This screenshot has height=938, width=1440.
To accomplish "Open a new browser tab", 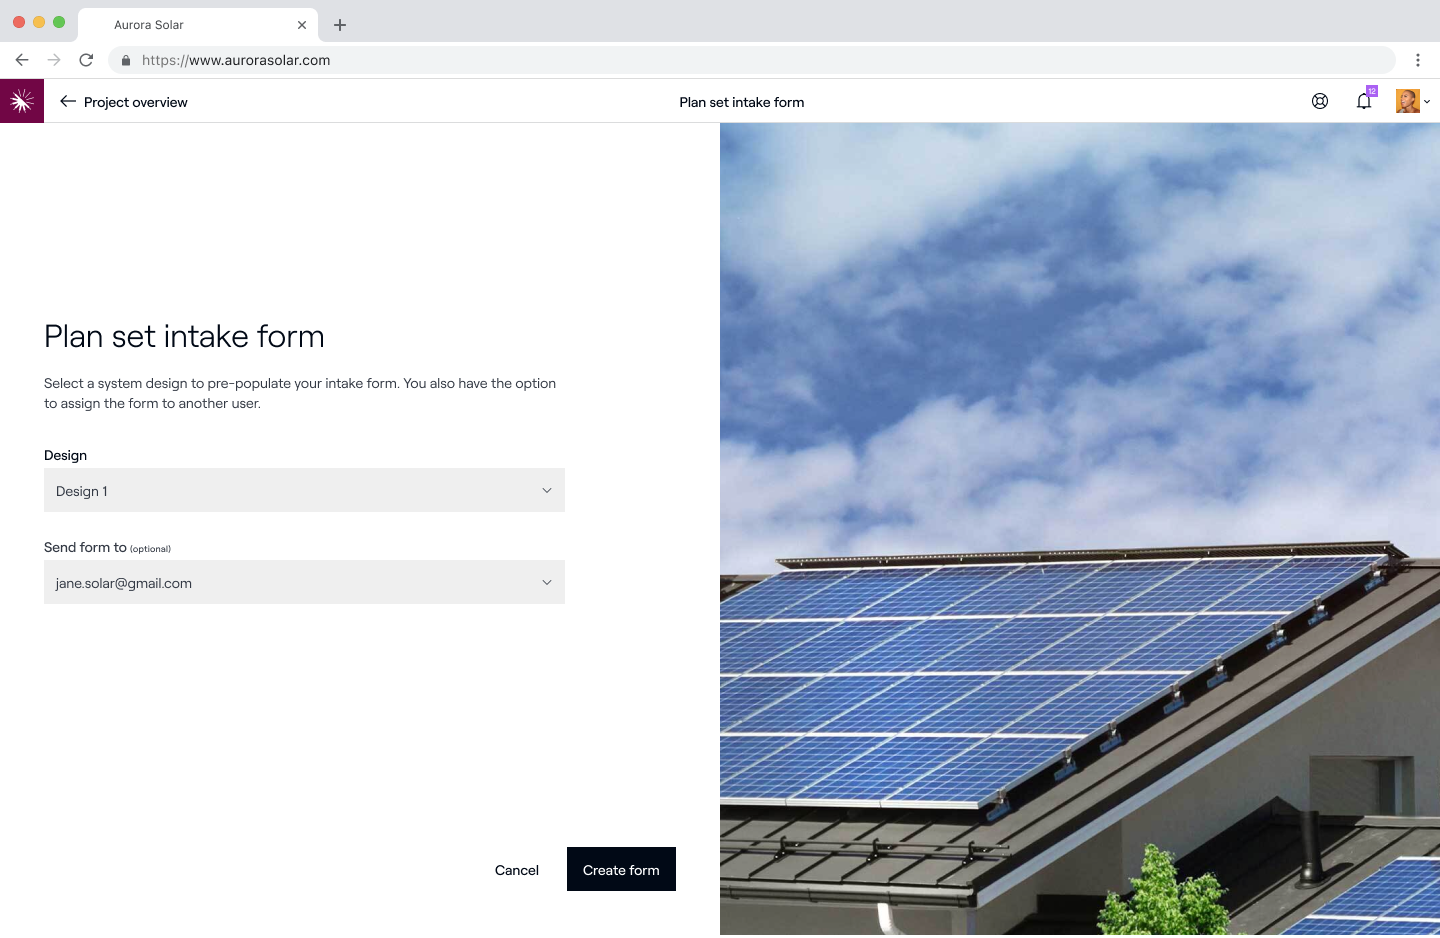I will coord(340,25).
